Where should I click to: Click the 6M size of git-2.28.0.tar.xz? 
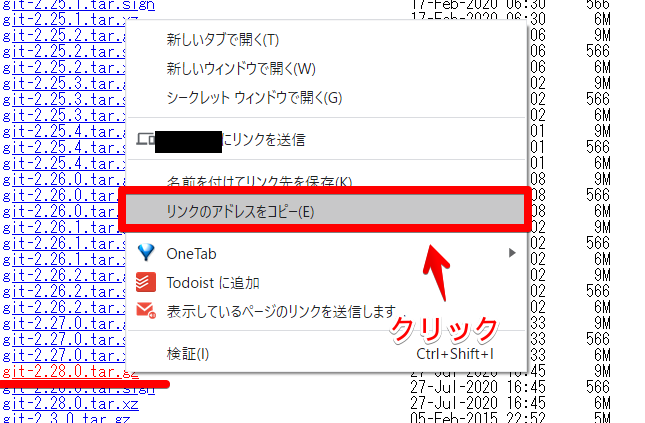[602, 403]
